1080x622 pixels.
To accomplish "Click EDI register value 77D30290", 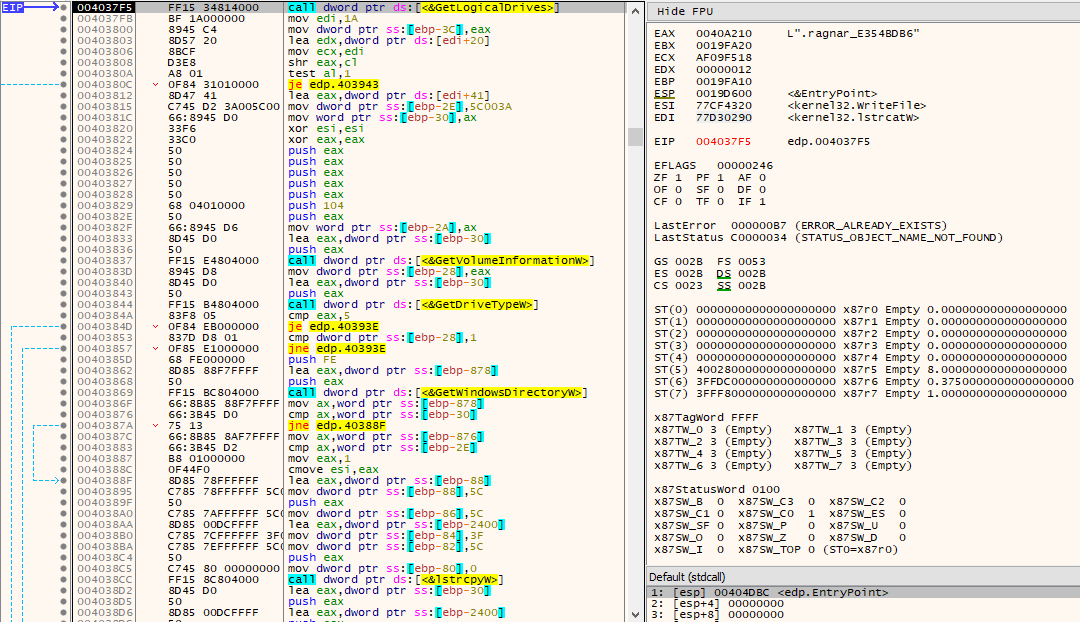I will (x=724, y=118).
